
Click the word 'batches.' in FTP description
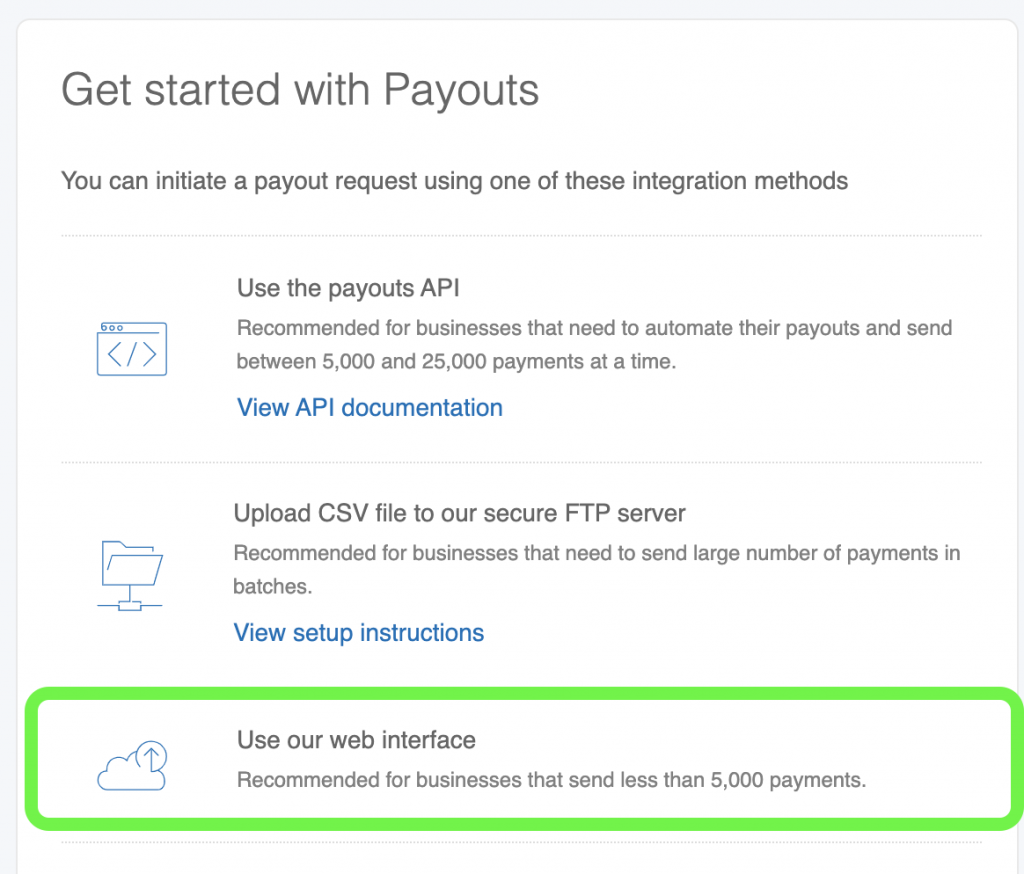coord(272,586)
